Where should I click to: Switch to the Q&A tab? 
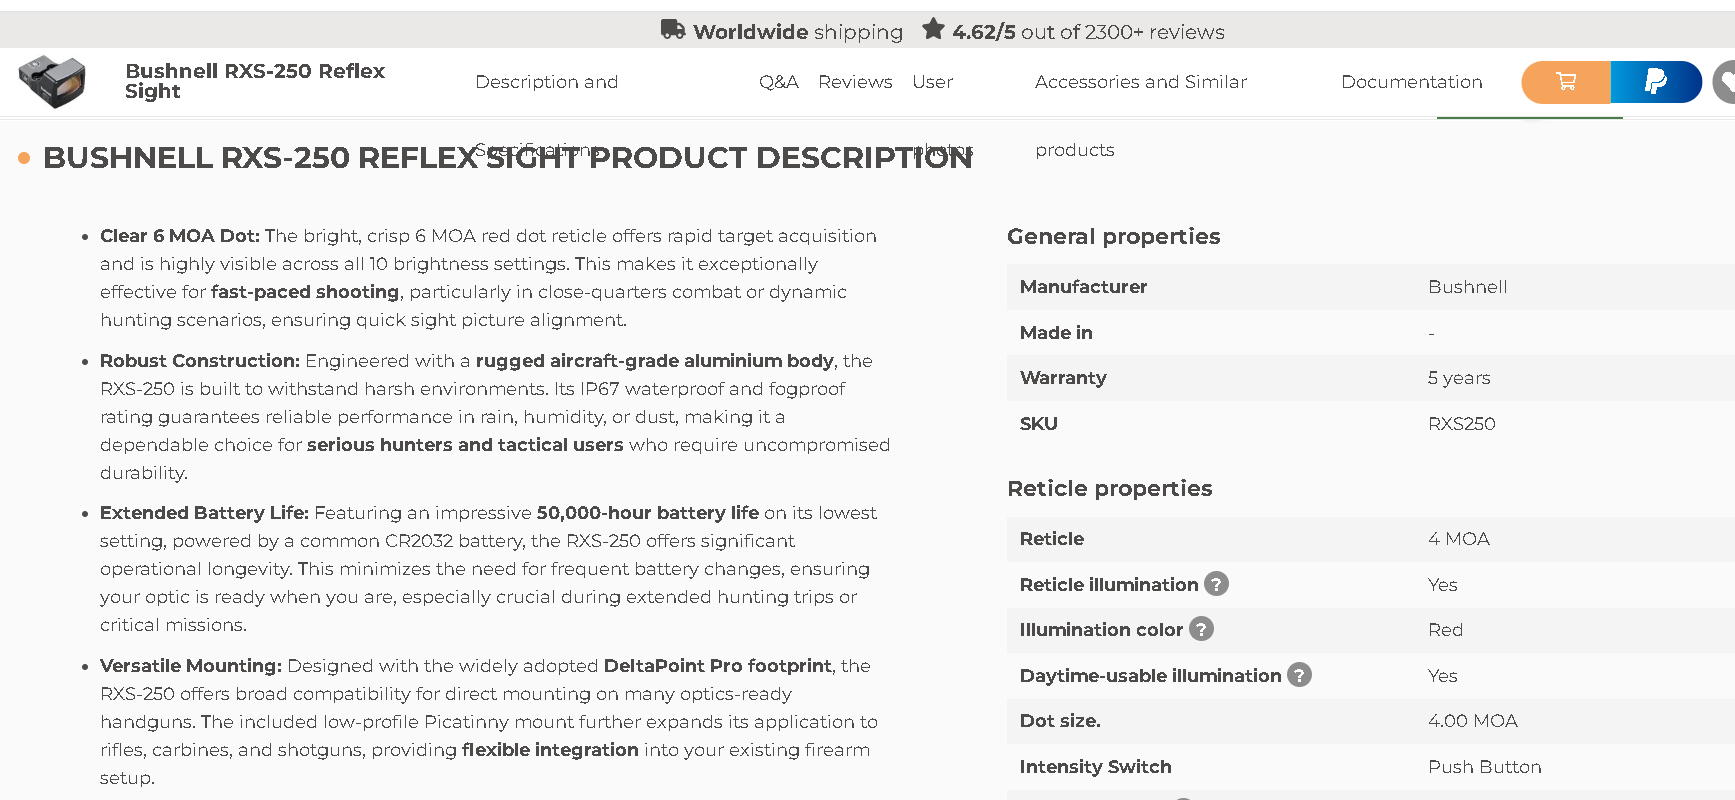point(778,82)
